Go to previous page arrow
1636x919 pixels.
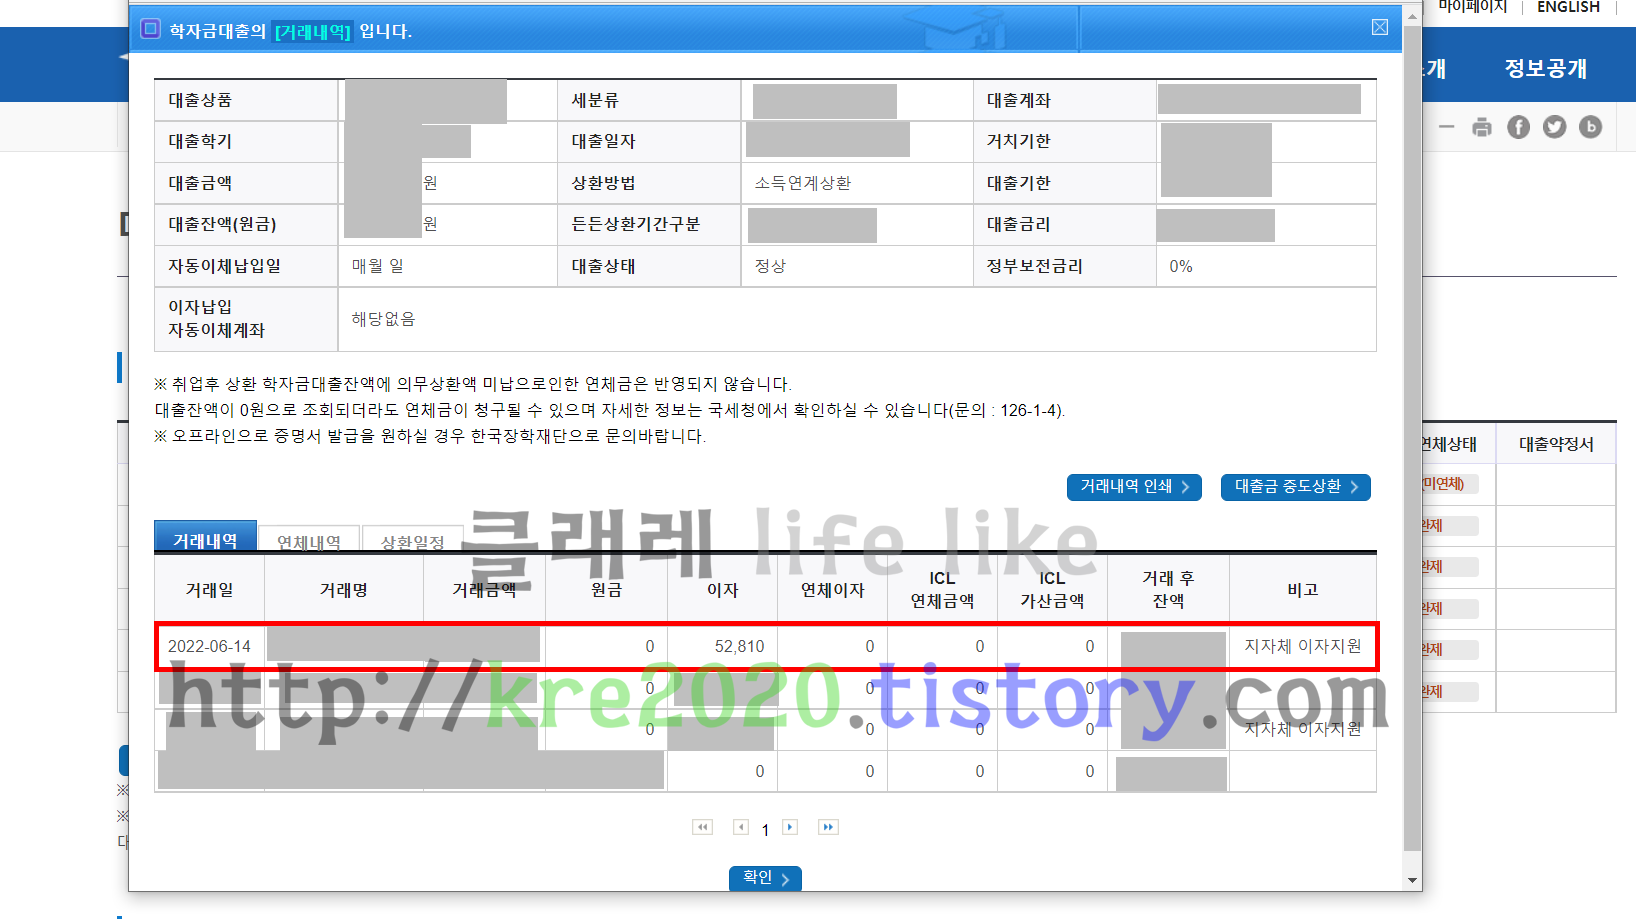[x=741, y=827]
